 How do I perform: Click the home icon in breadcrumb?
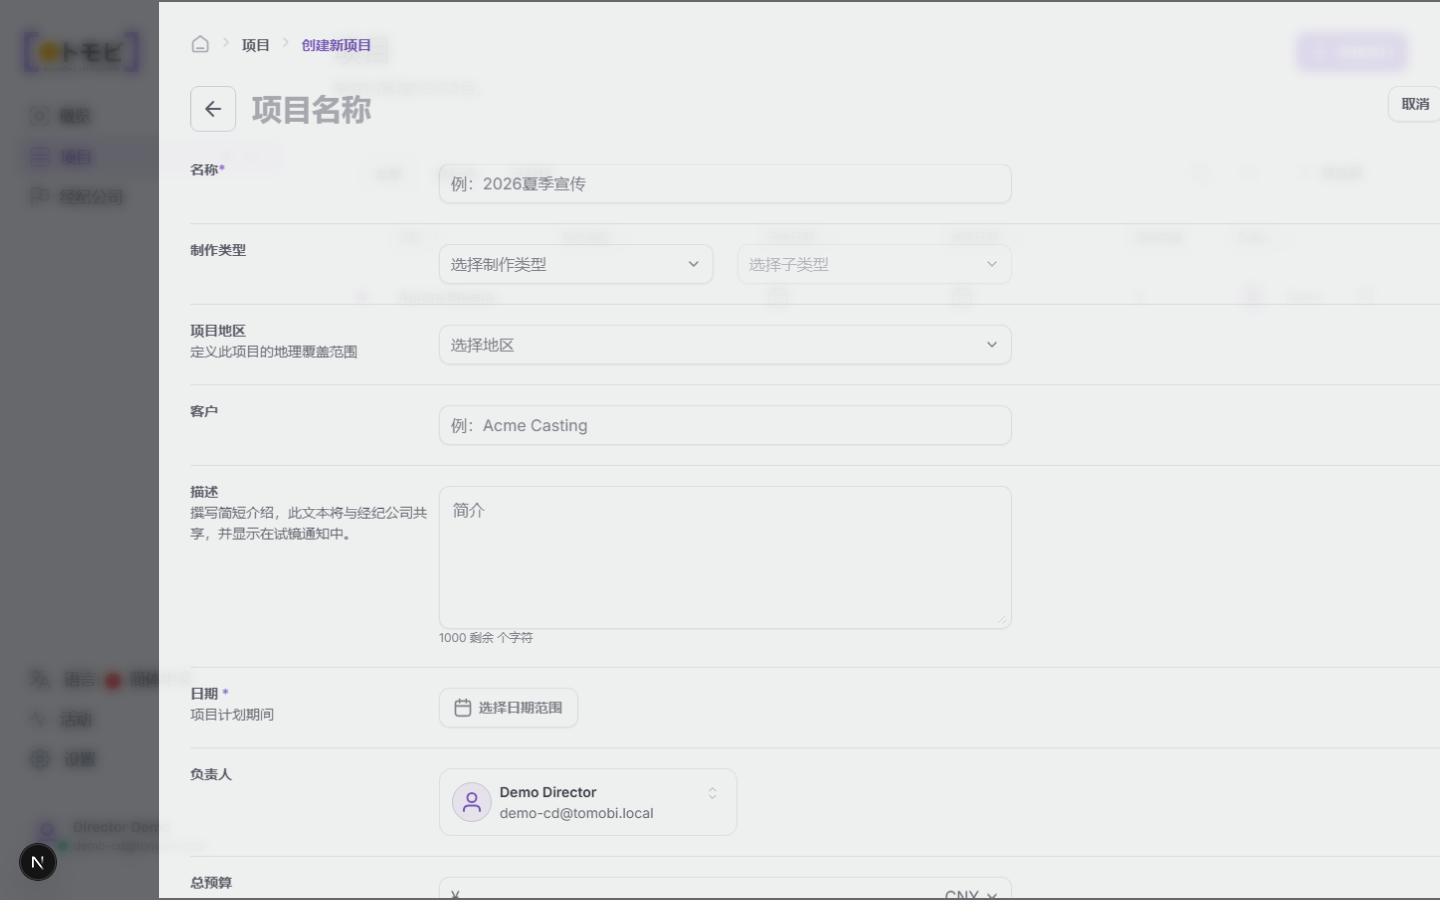click(x=200, y=44)
